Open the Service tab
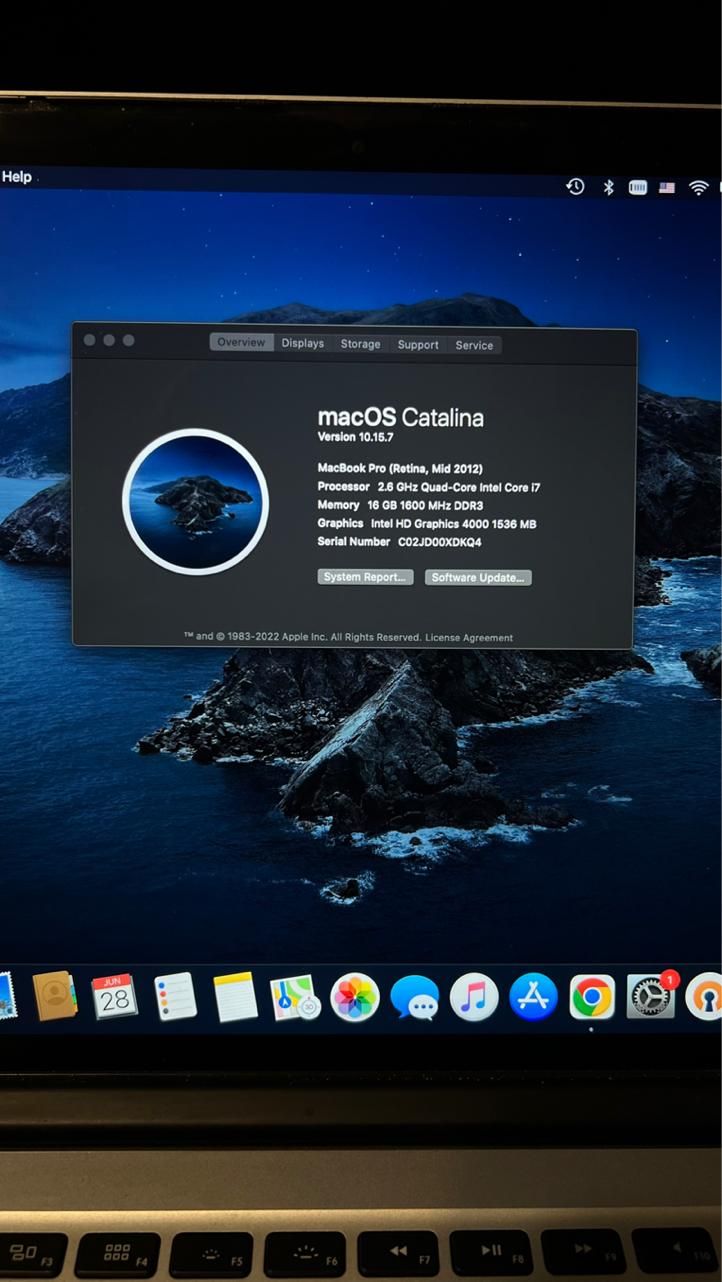This screenshot has width=722, height=1282. pos(474,345)
